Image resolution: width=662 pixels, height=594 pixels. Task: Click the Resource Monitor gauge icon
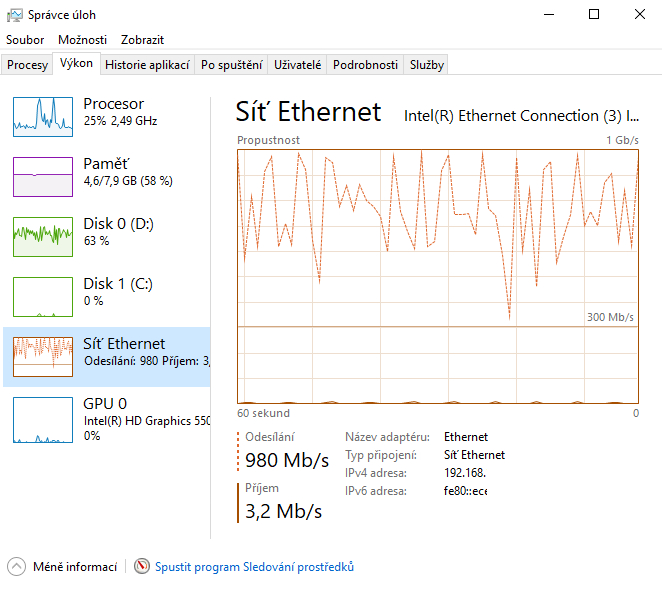(x=142, y=566)
